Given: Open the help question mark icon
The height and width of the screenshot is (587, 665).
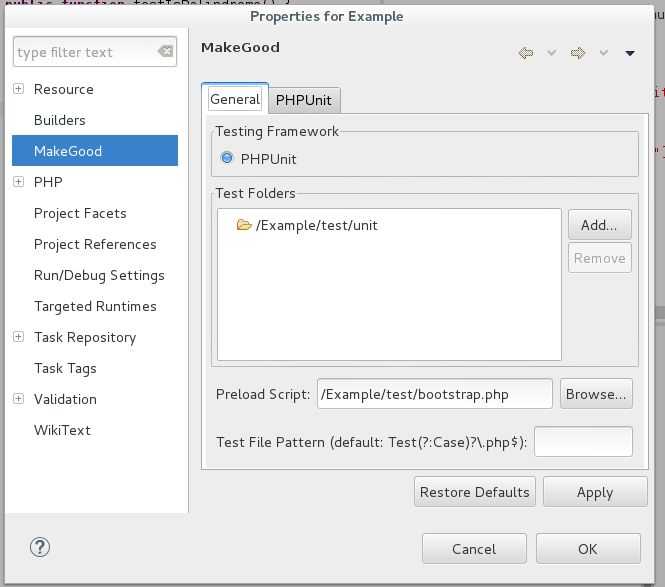Looking at the screenshot, I should tap(40, 547).
